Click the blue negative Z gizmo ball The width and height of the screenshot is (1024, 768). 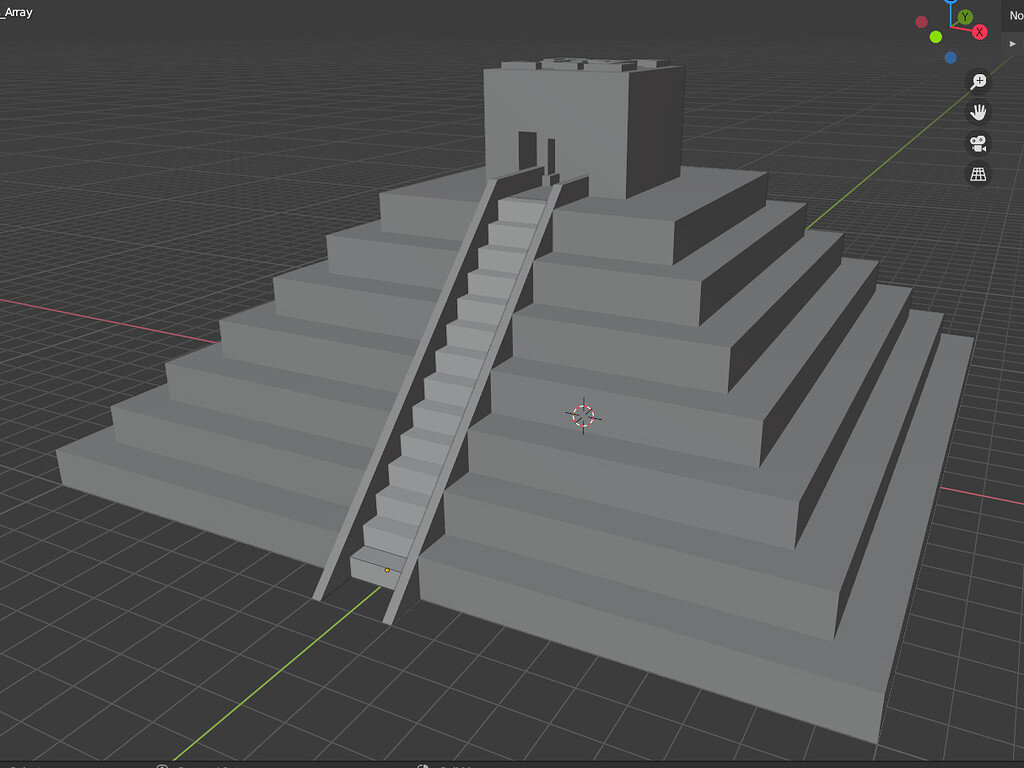(x=950, y=58)
